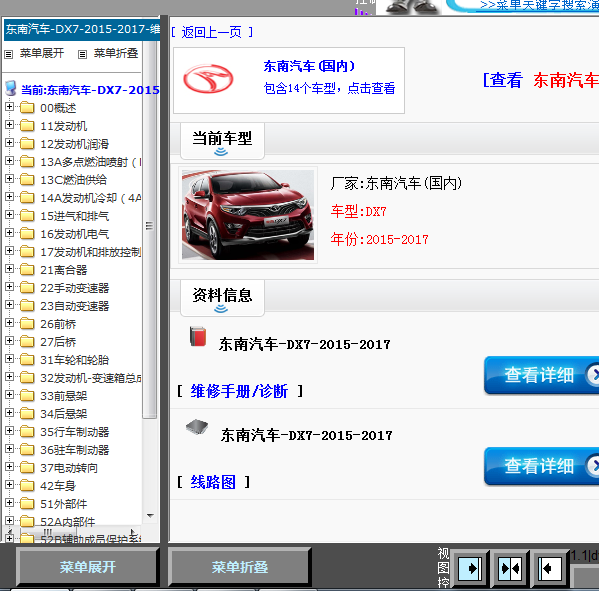Expand the 22手动变速器 tree node
599x591 pixels.
10,287
